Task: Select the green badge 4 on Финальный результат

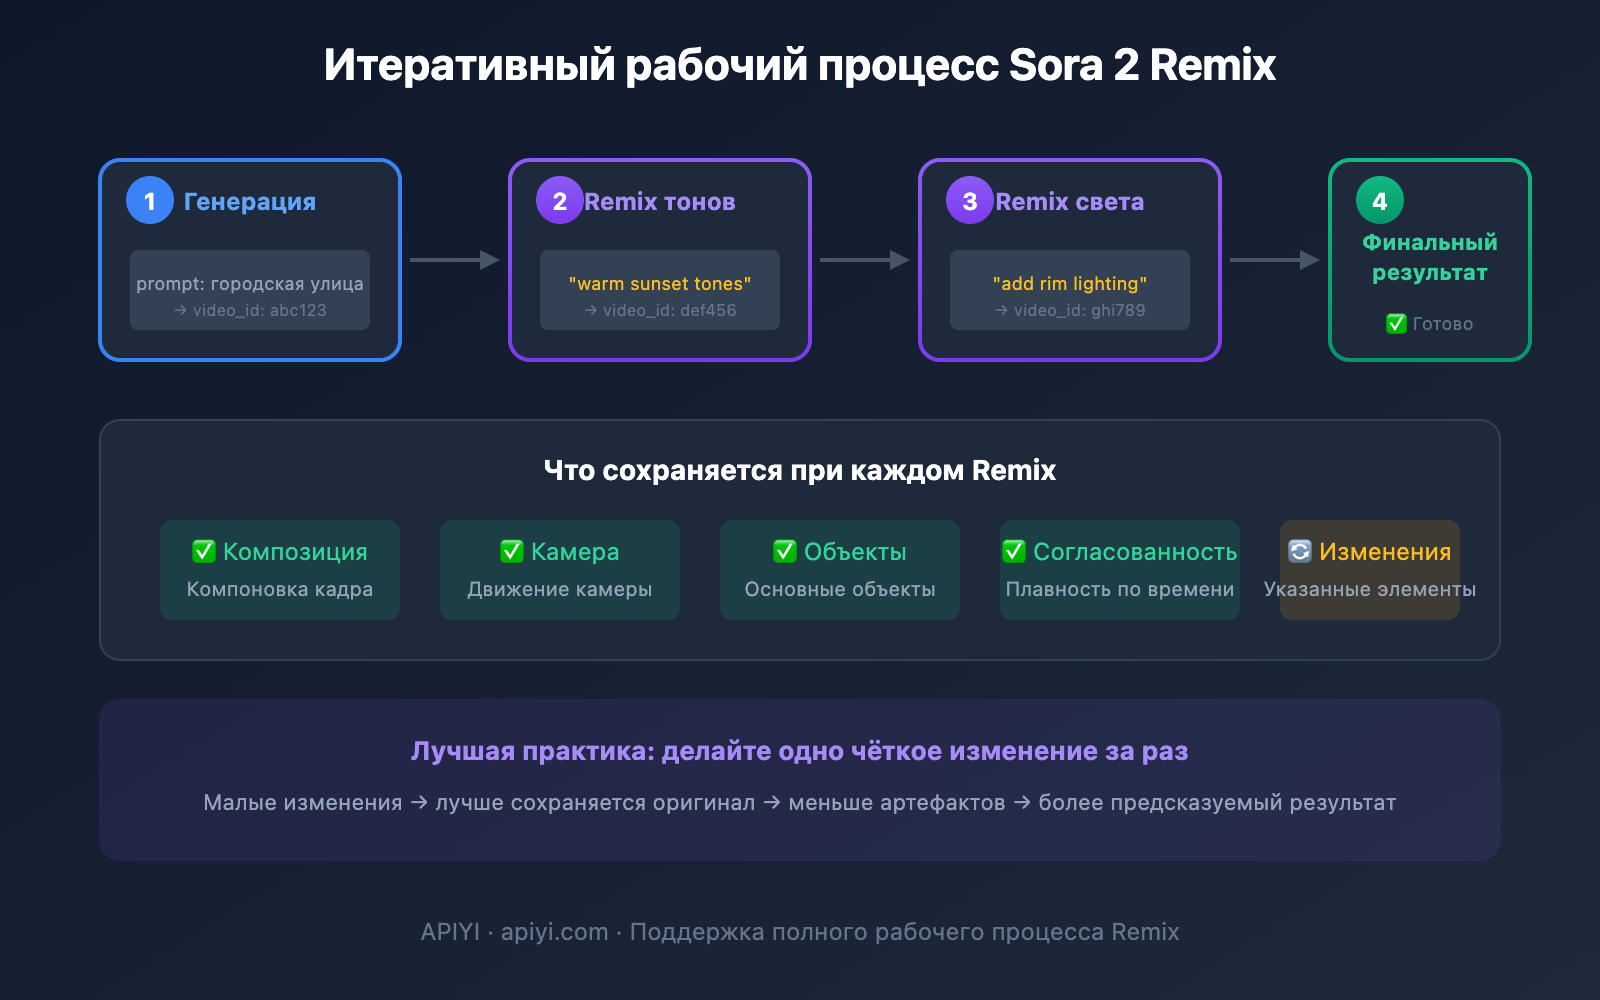Action: point(1379,200)
